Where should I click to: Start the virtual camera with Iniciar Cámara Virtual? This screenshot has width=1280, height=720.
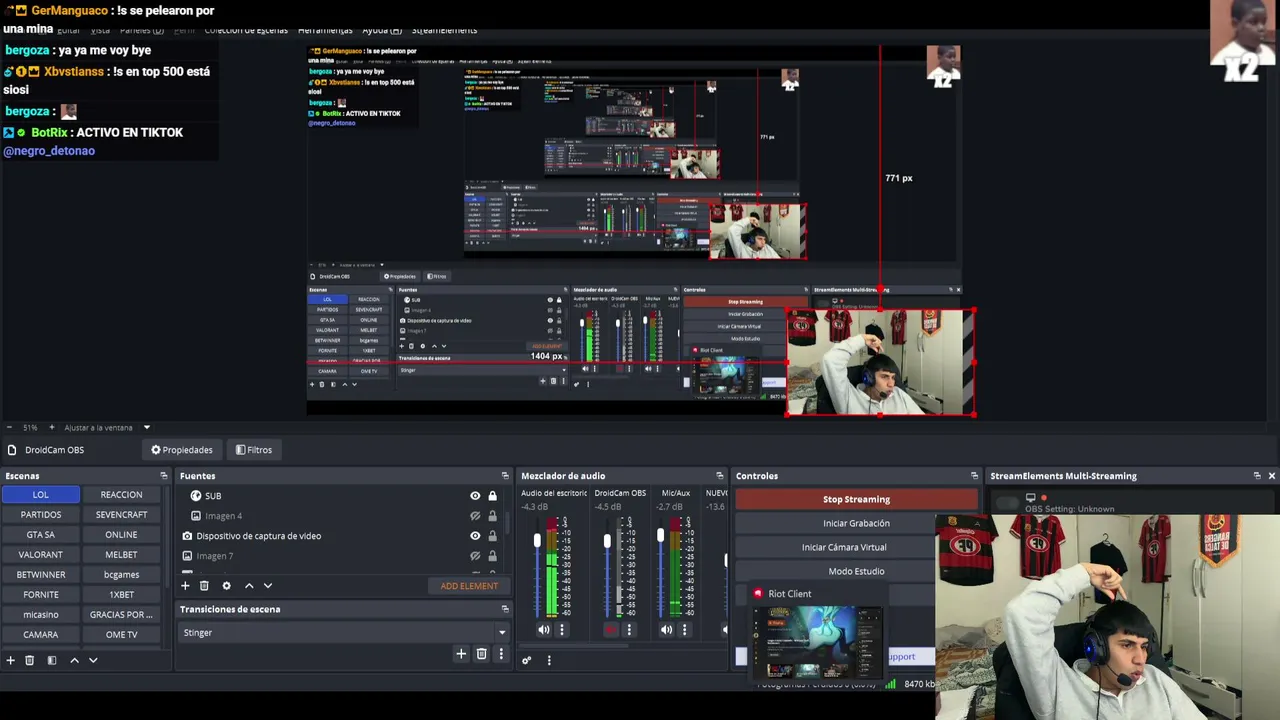pos(844,547)
